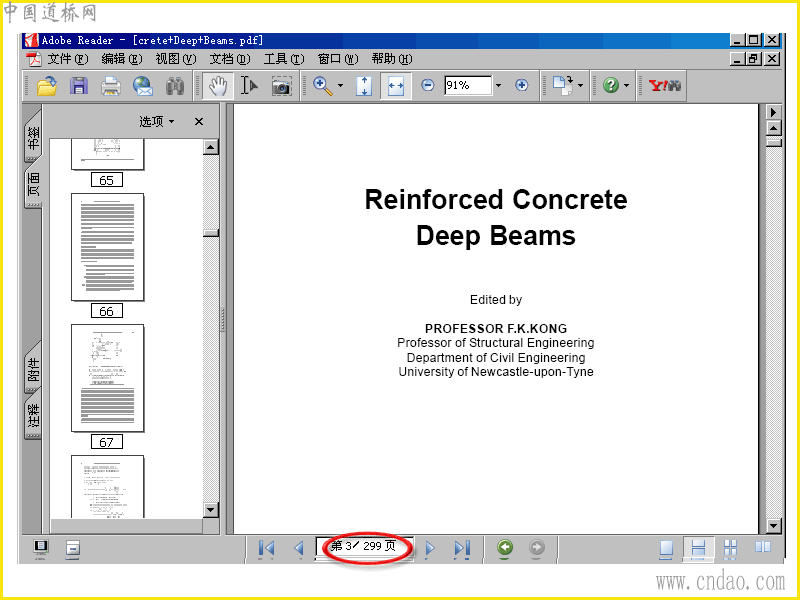Select page 67 thumbnail

point(108,378)
